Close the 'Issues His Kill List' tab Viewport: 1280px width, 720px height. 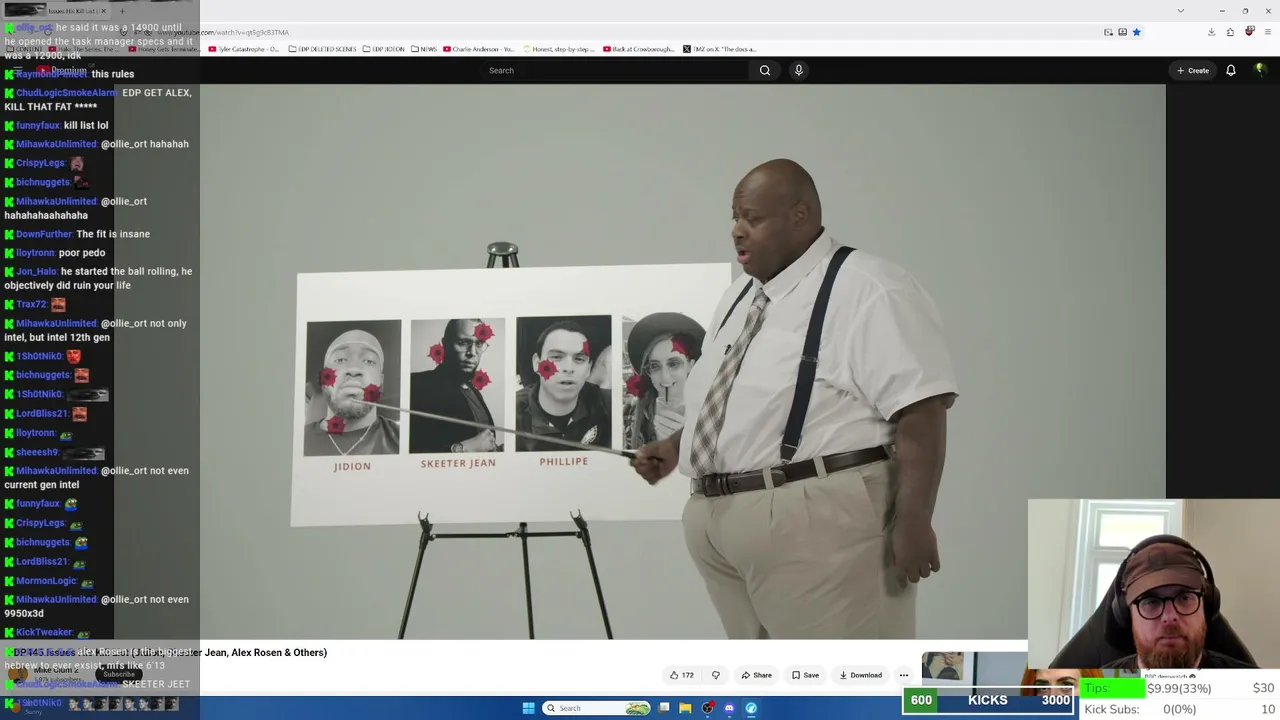coord(103,11)
